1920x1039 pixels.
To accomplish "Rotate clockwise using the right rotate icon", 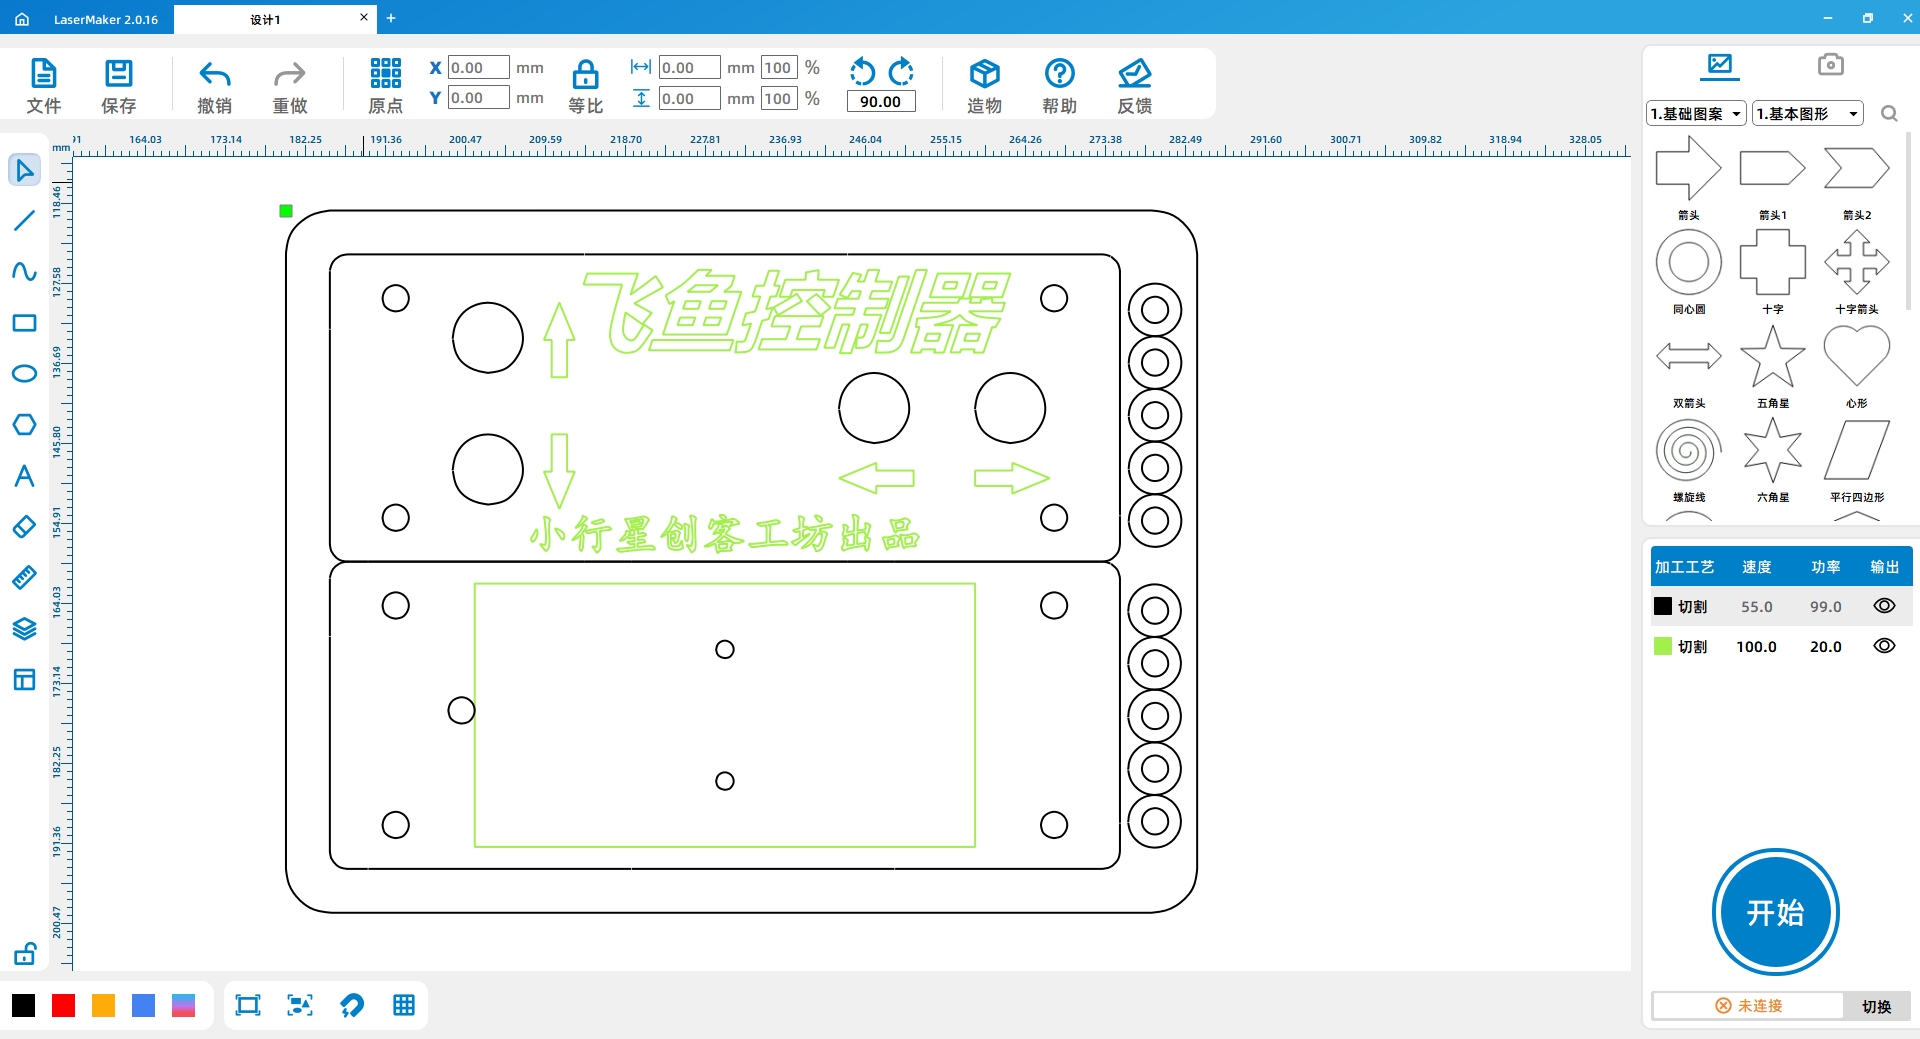I will [901, 71].
